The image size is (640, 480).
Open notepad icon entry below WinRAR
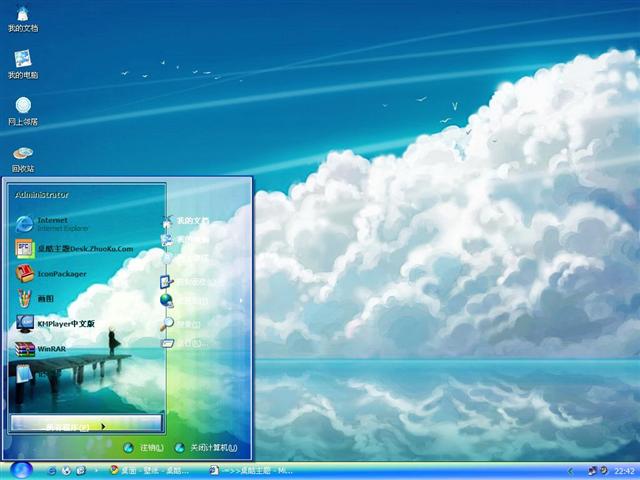pos(24,373)
